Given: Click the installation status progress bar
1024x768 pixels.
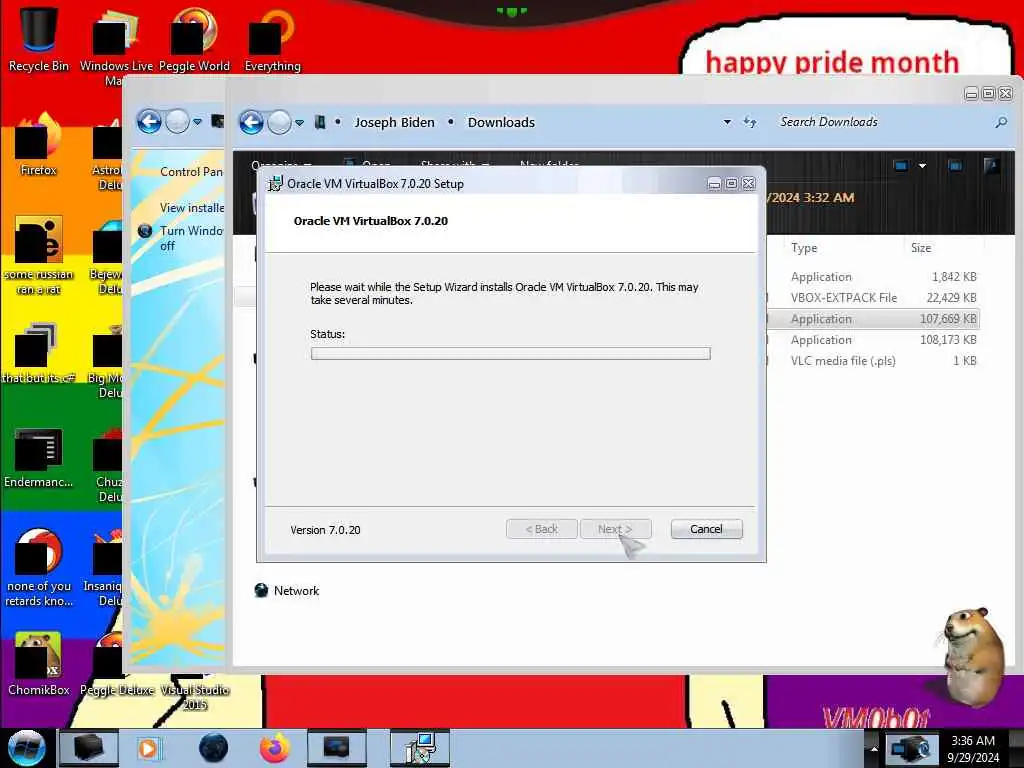Looking at the screenshot, I should click(x=510, y=353).
